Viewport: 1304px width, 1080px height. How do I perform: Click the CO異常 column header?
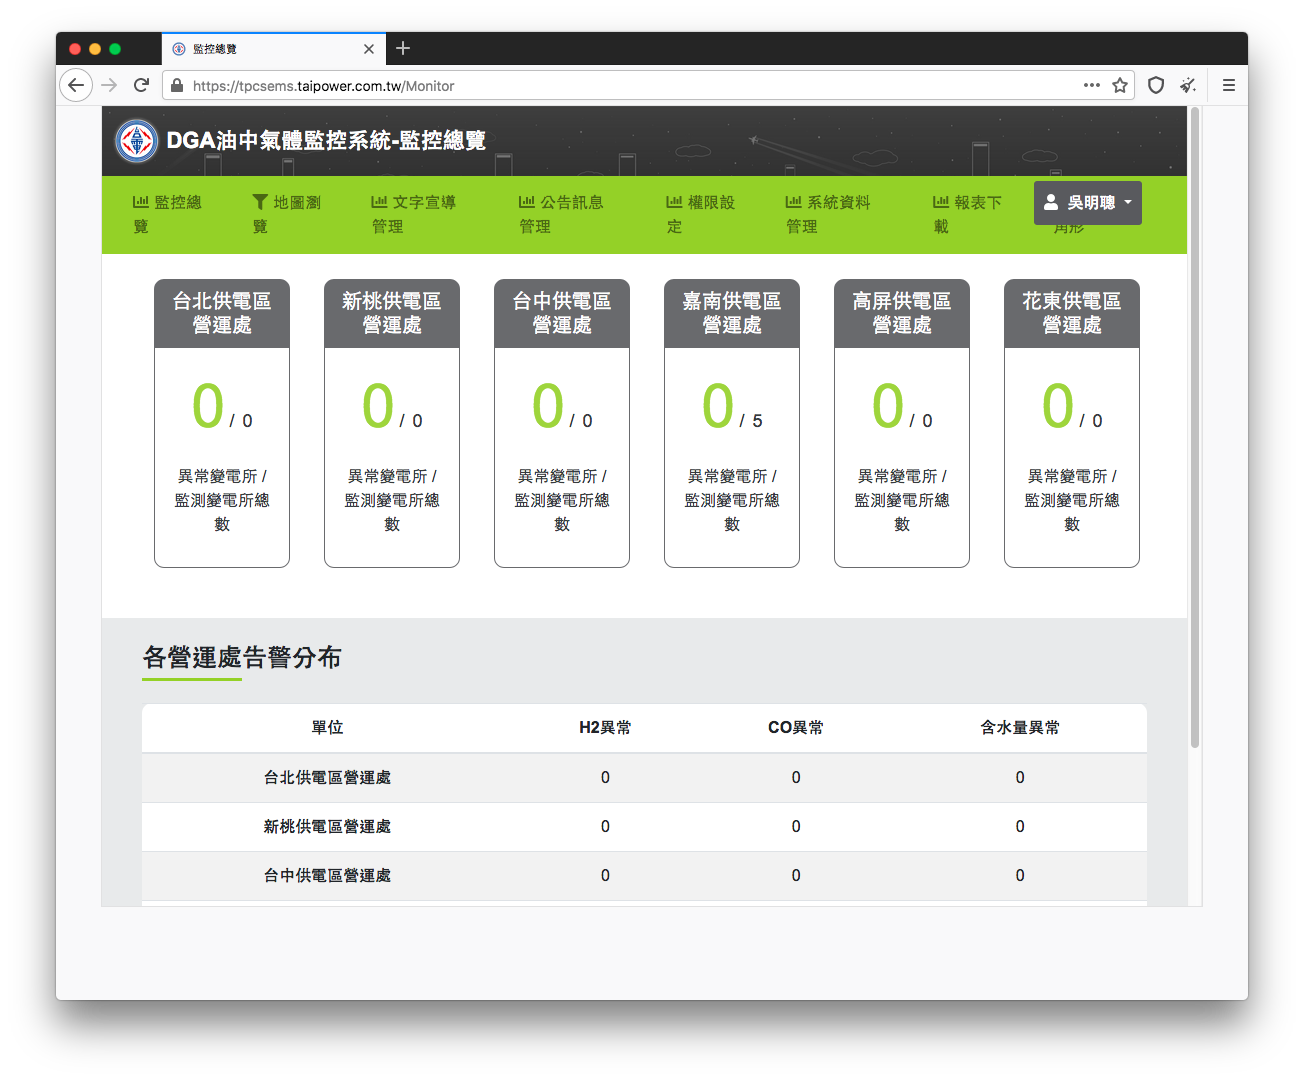(x=796, y=728)
